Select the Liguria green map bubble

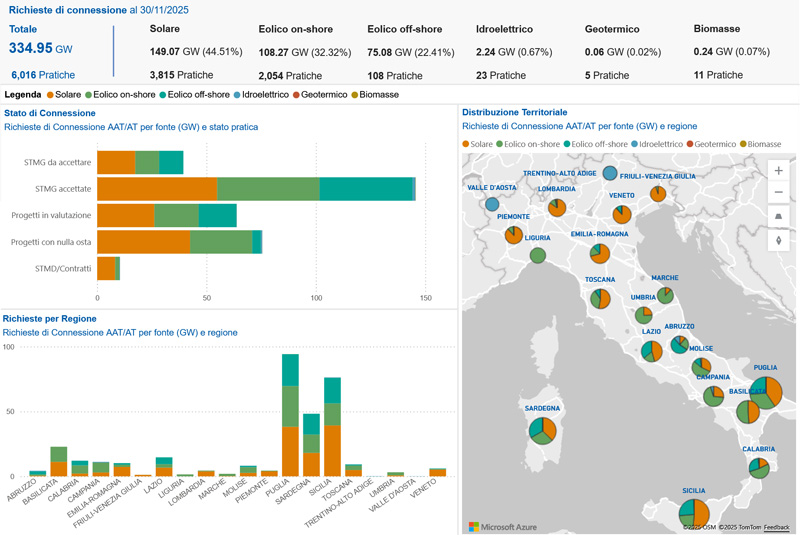(537, 255)
